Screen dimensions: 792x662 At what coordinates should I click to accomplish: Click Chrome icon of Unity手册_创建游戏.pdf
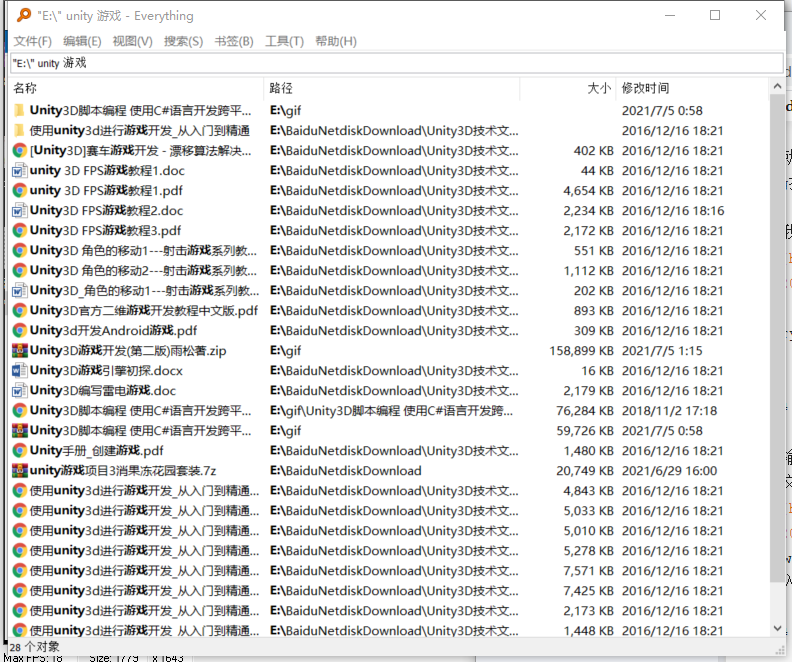tap(19, 450)
